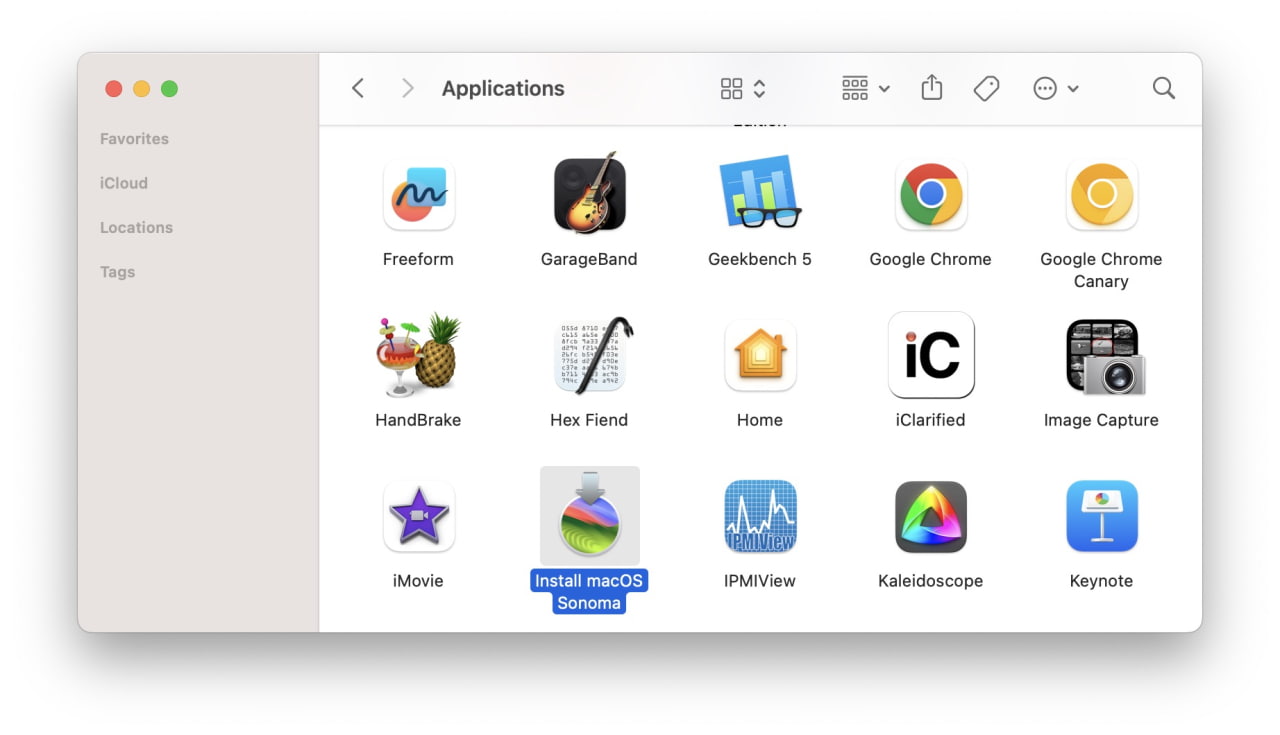This screenshot has height=735, width=1280.
Task: Open the GarageBand application
Action: (589, 195)
